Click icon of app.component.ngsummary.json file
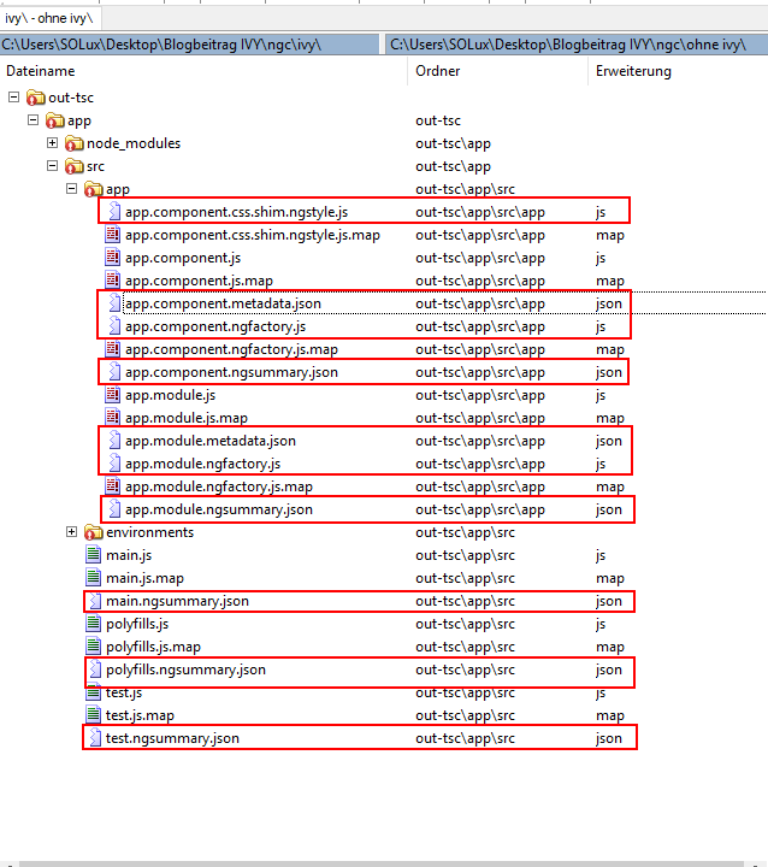This screenshot has height=867, width=768. (x=113, y=372)
